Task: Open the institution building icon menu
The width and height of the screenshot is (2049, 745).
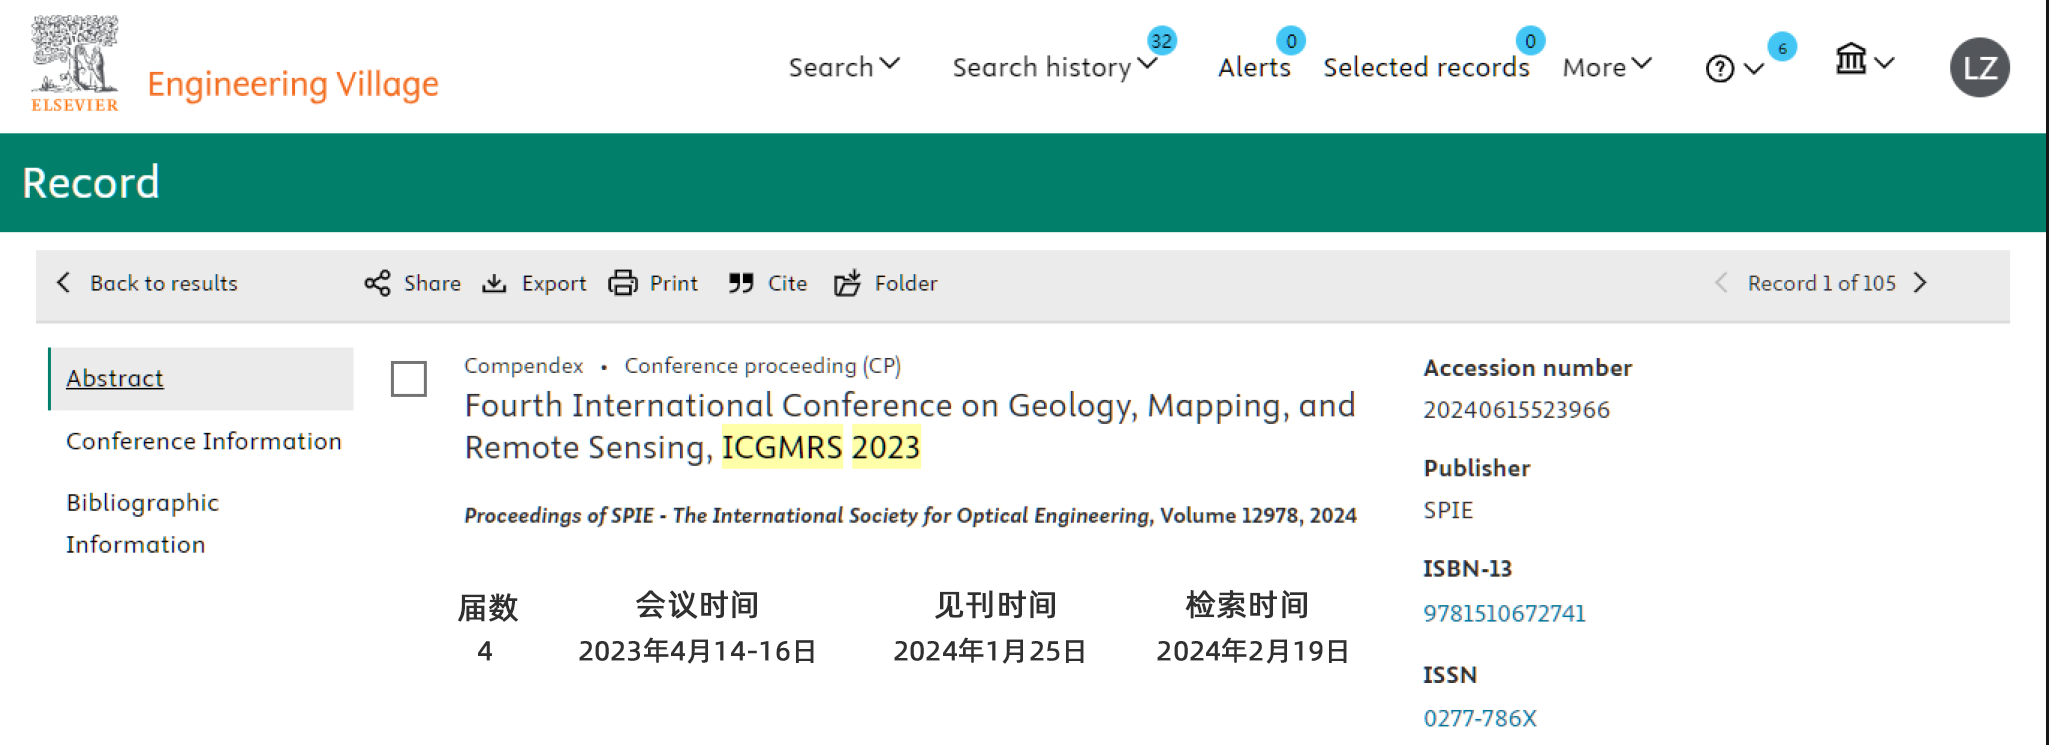Action: 1851,59
